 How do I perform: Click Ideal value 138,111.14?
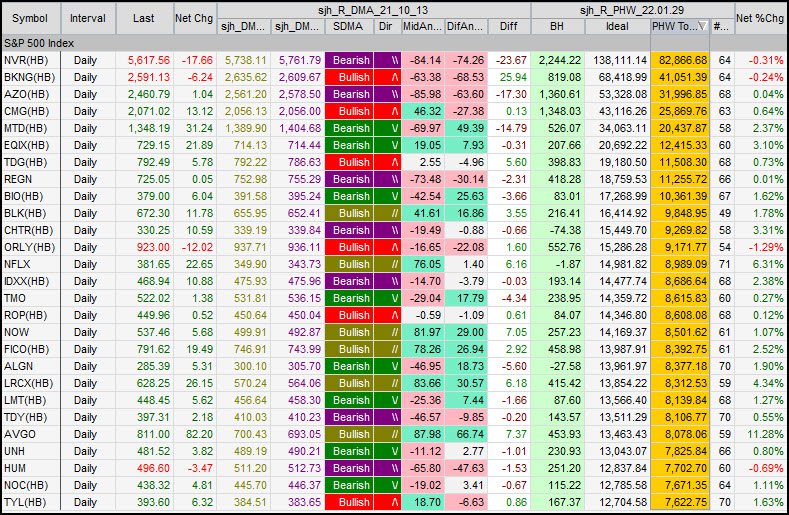coord(620,60)
